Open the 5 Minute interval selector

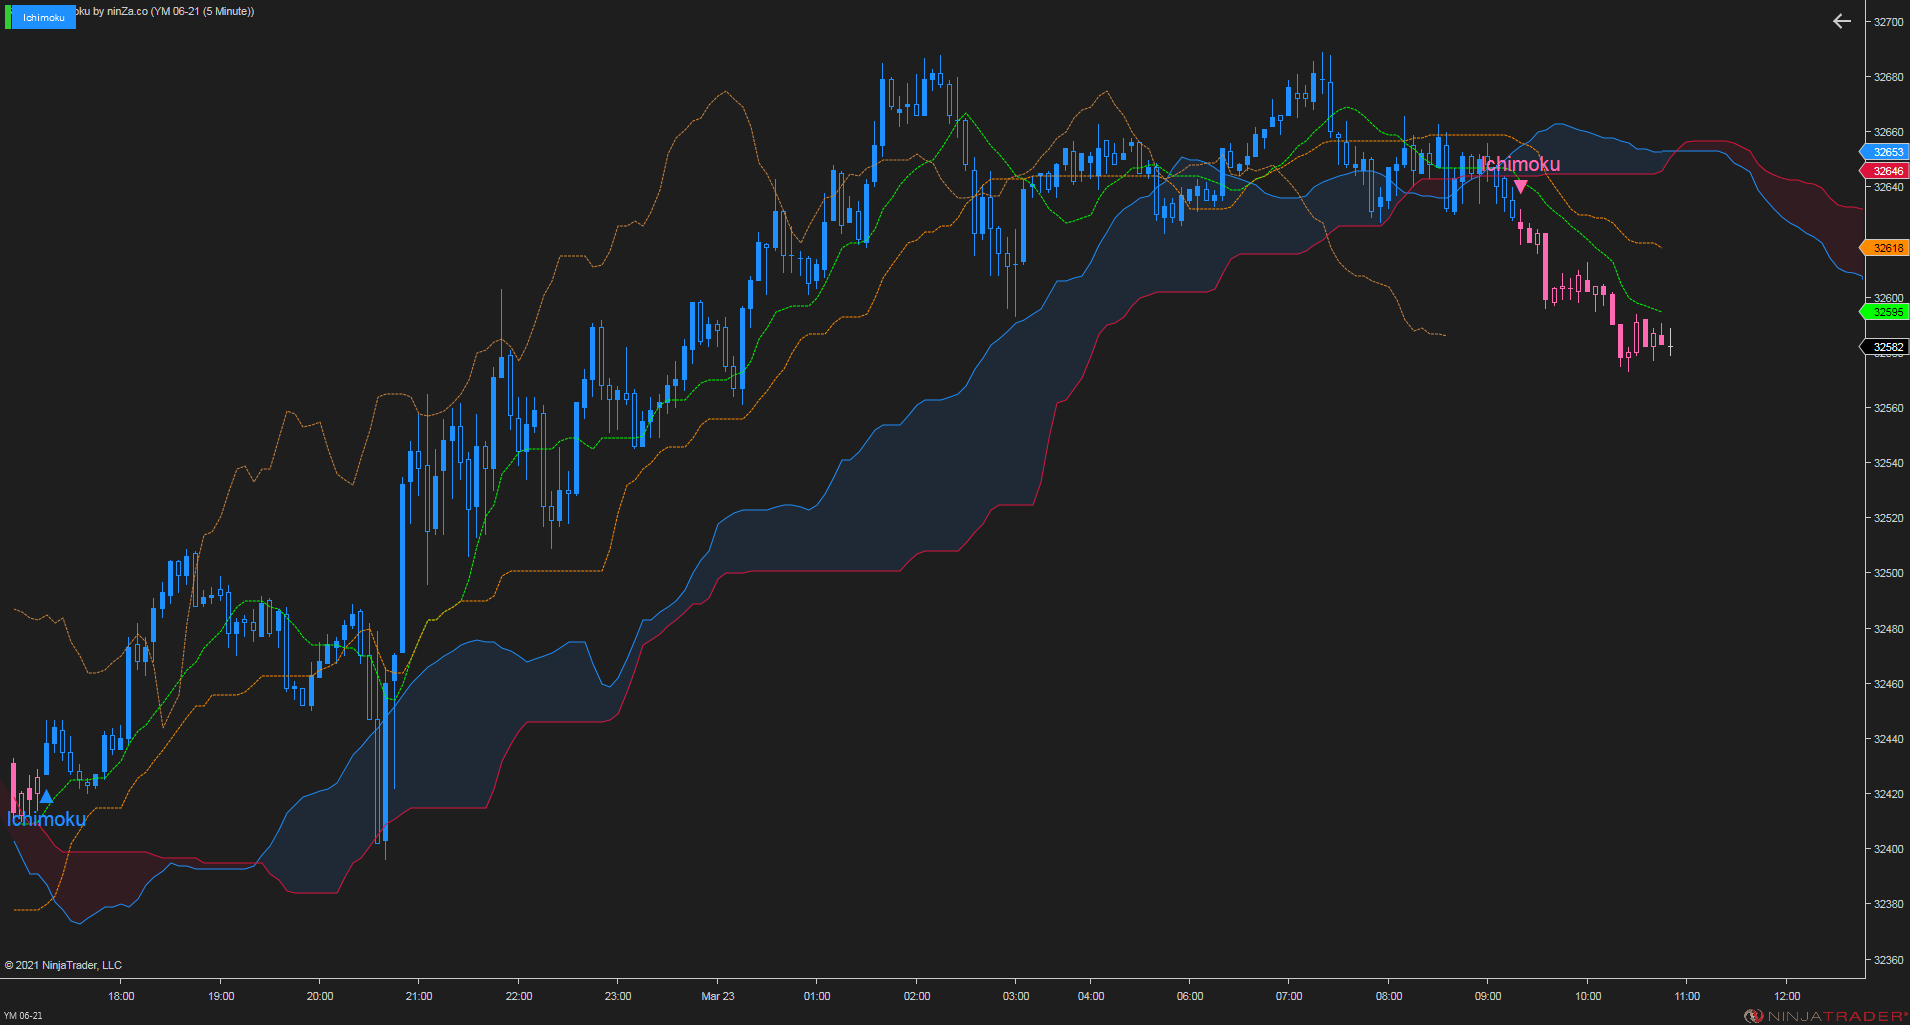point(228,11)
